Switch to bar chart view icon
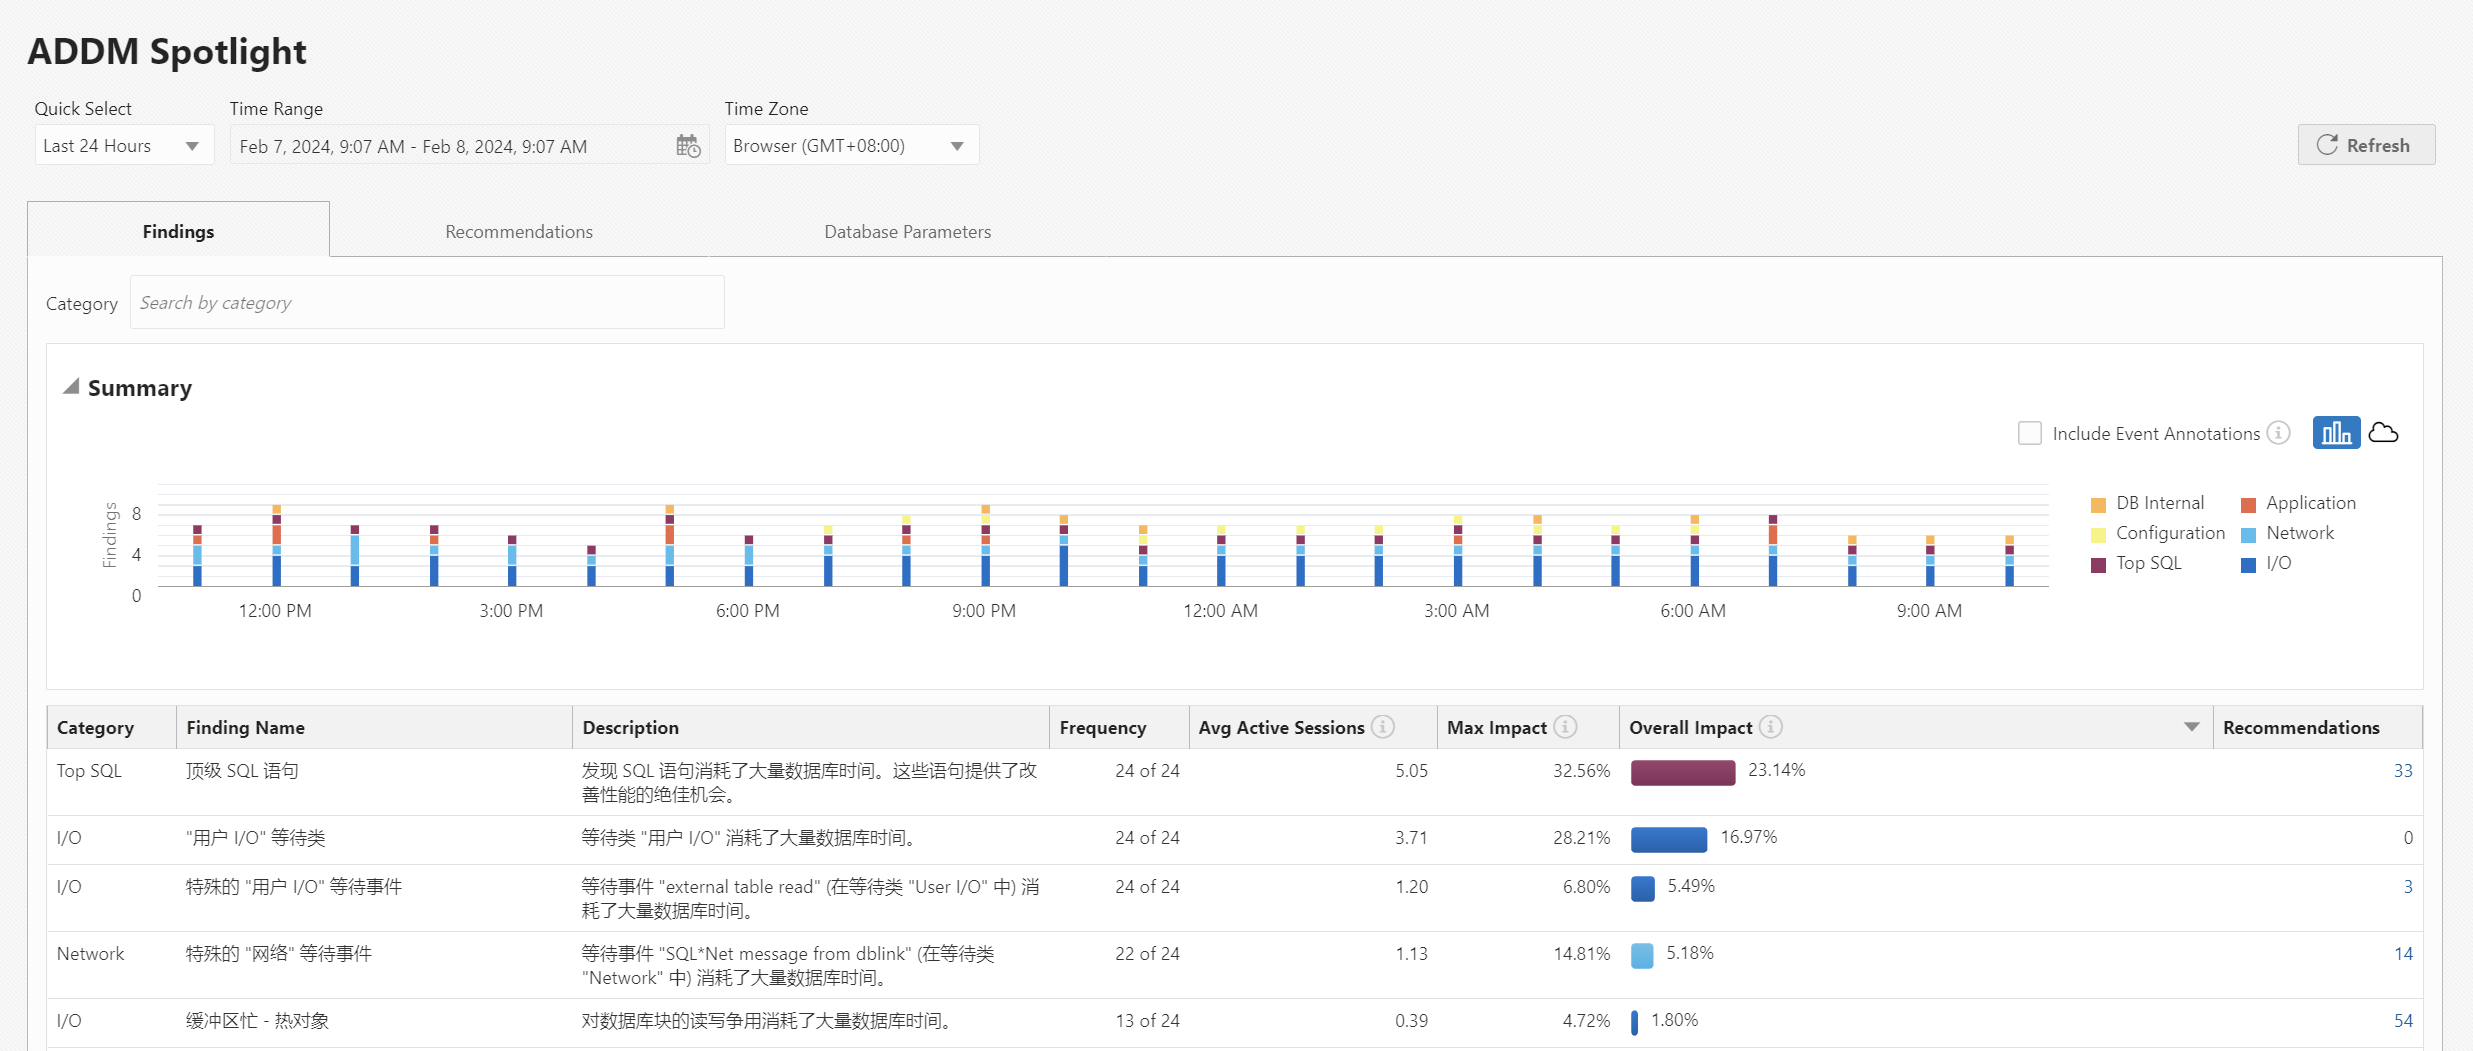The width and height of the screenshot is (2473, 1051). click(x=2336, y=433)
